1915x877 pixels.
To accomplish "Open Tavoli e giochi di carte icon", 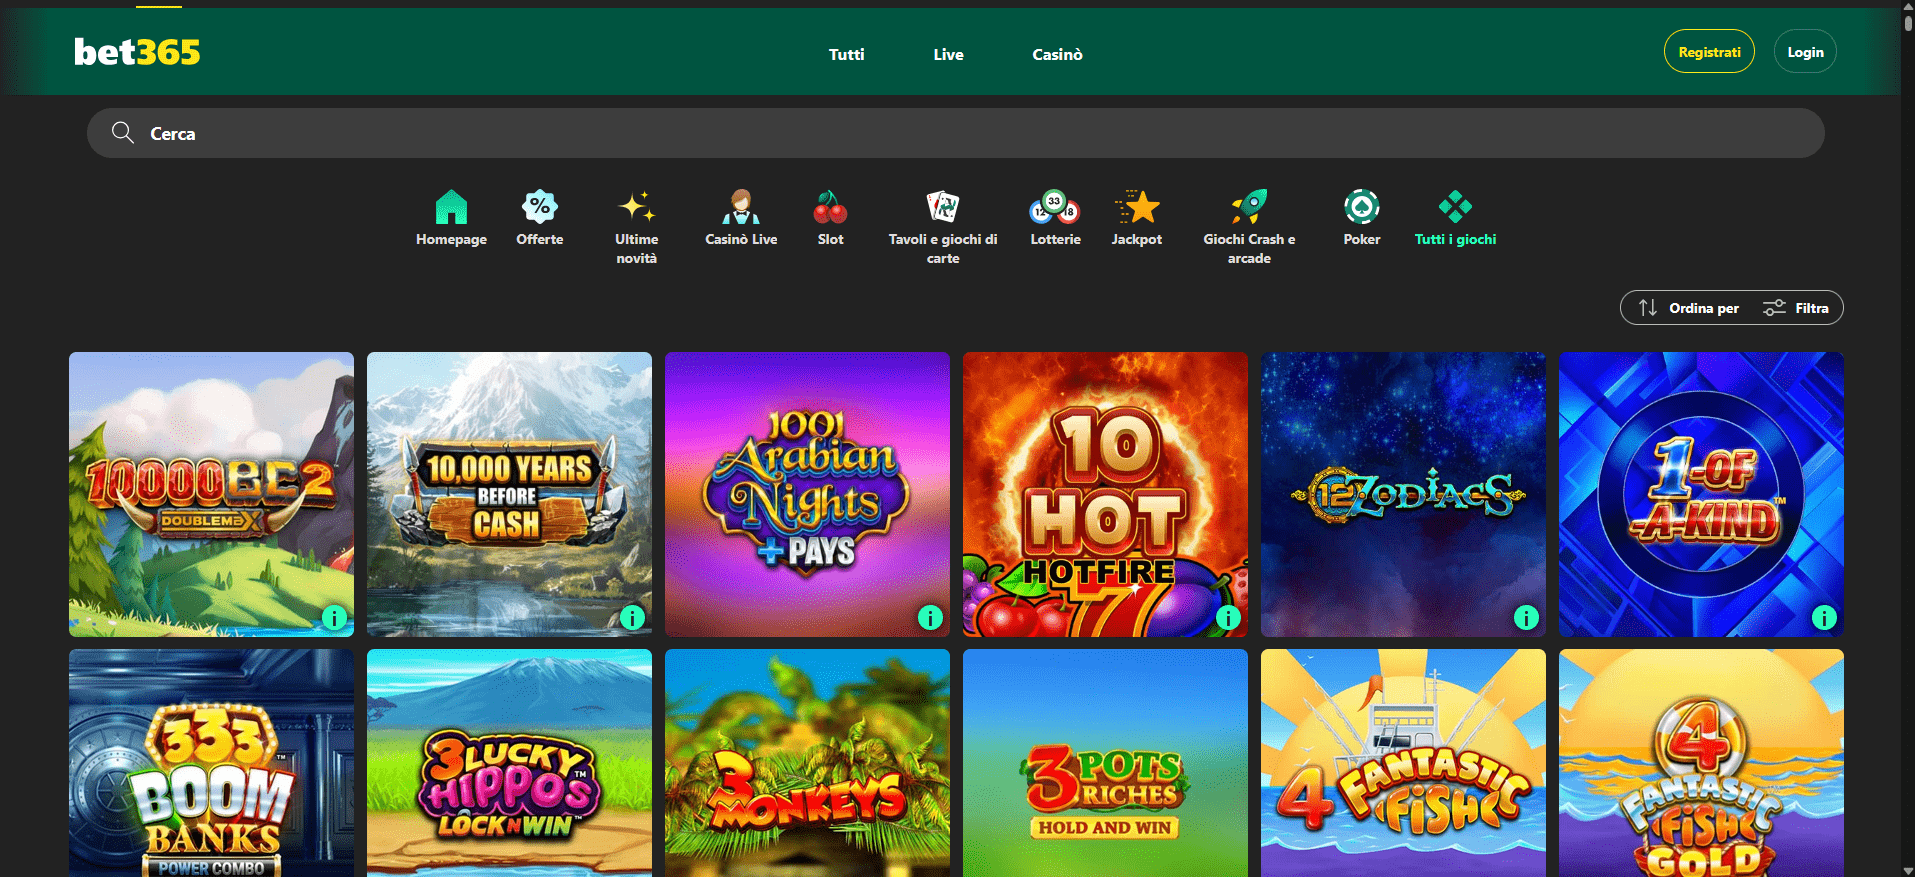I will click(x=943, y=207).
